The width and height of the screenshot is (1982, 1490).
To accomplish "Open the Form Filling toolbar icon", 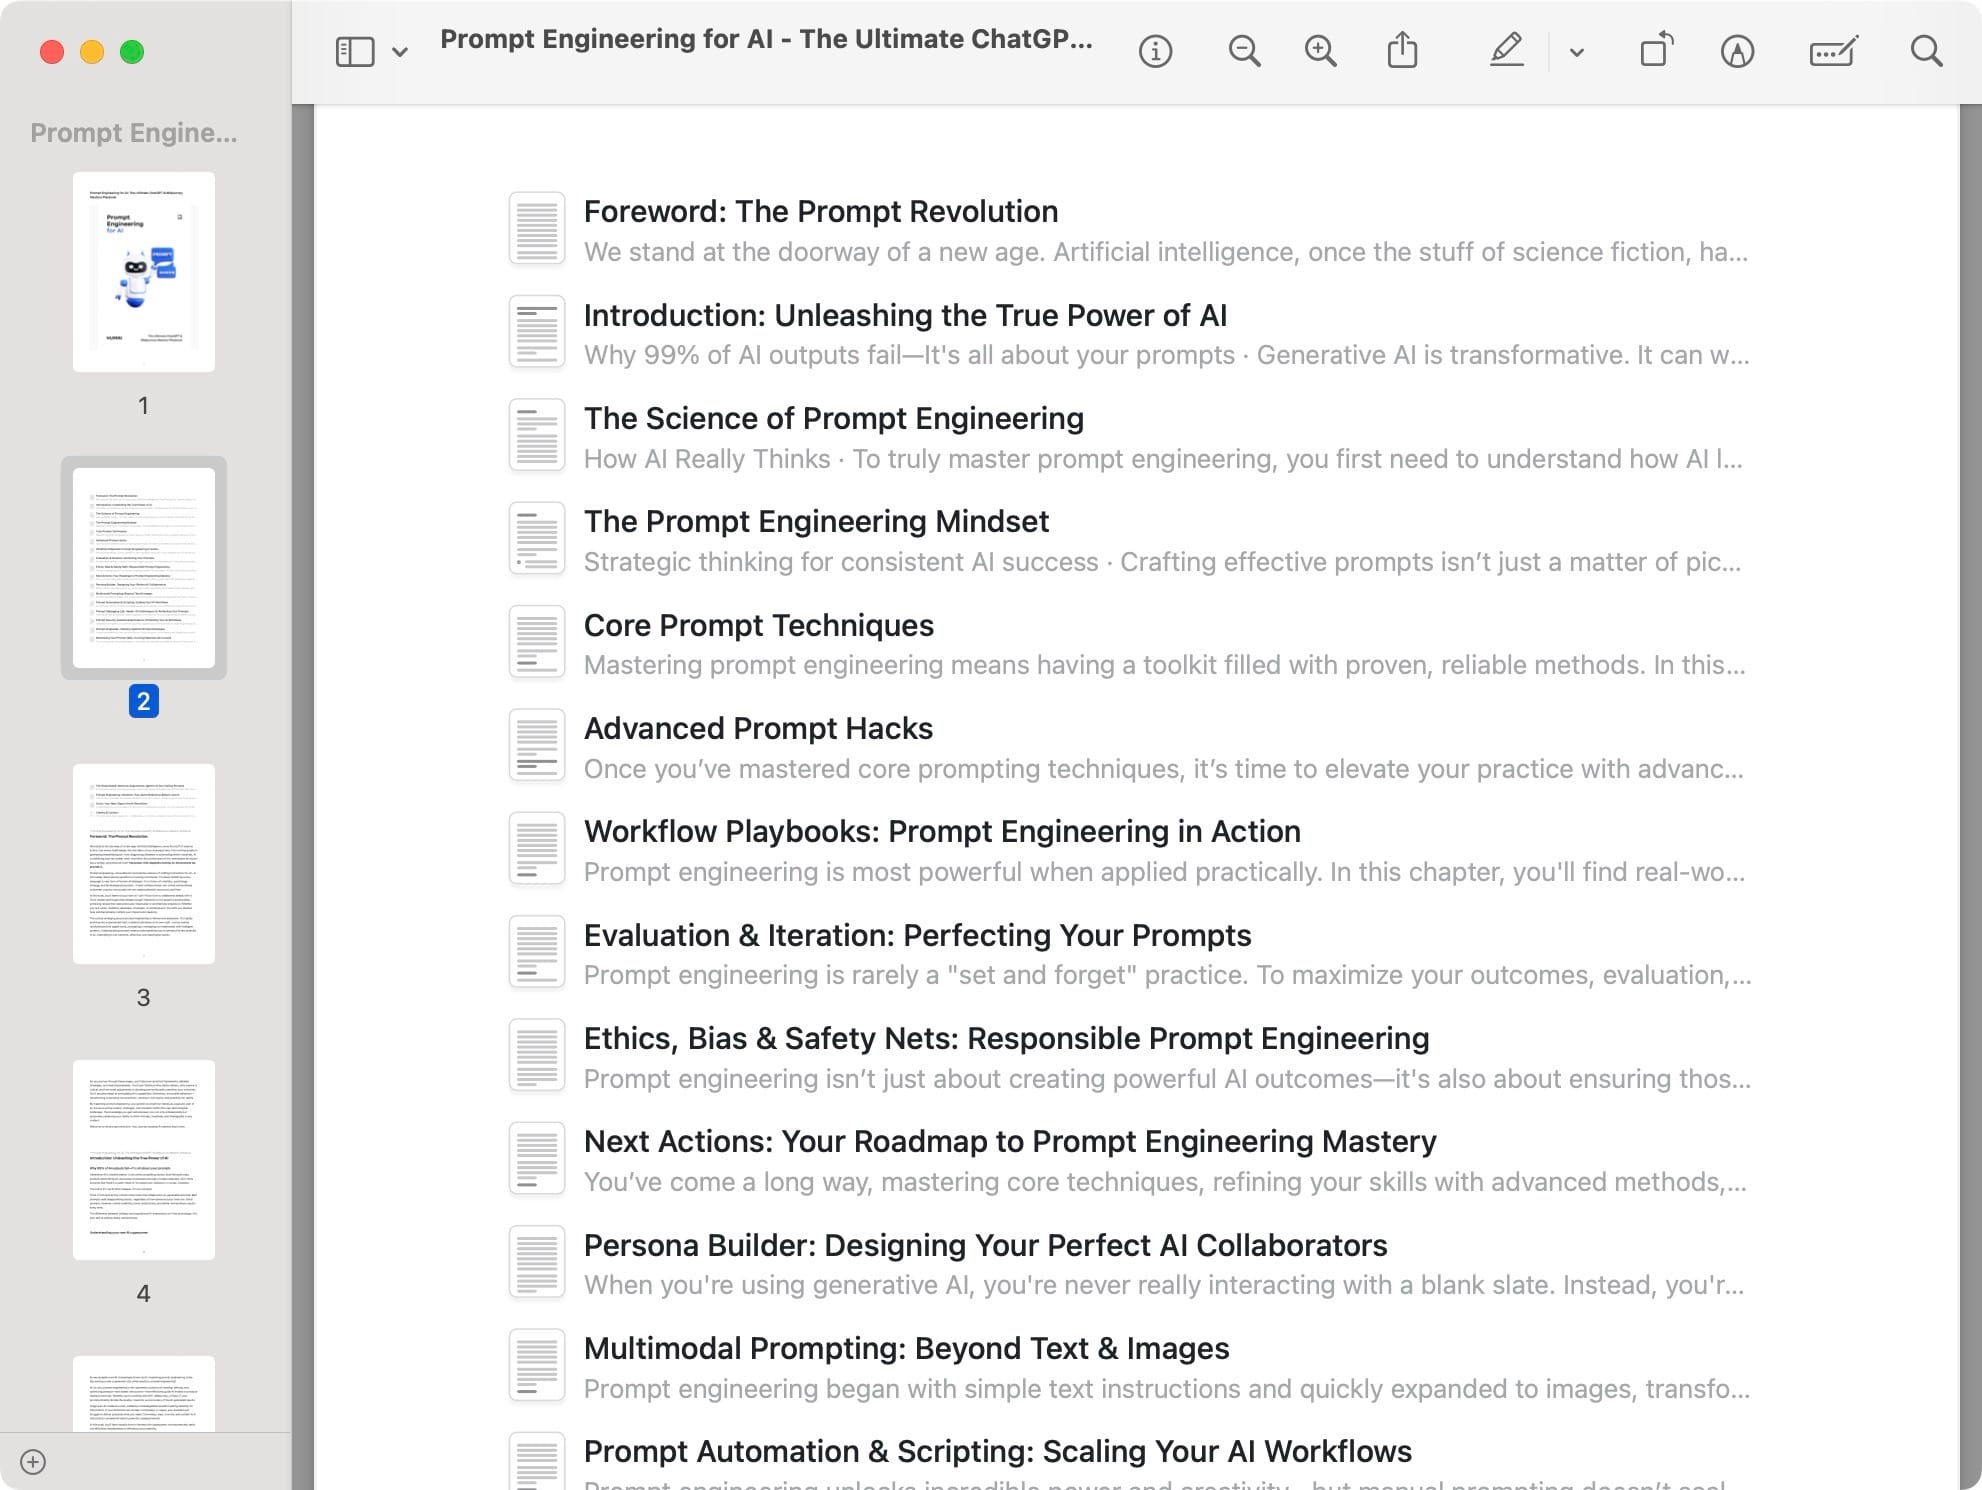I will pos(1833,51).
